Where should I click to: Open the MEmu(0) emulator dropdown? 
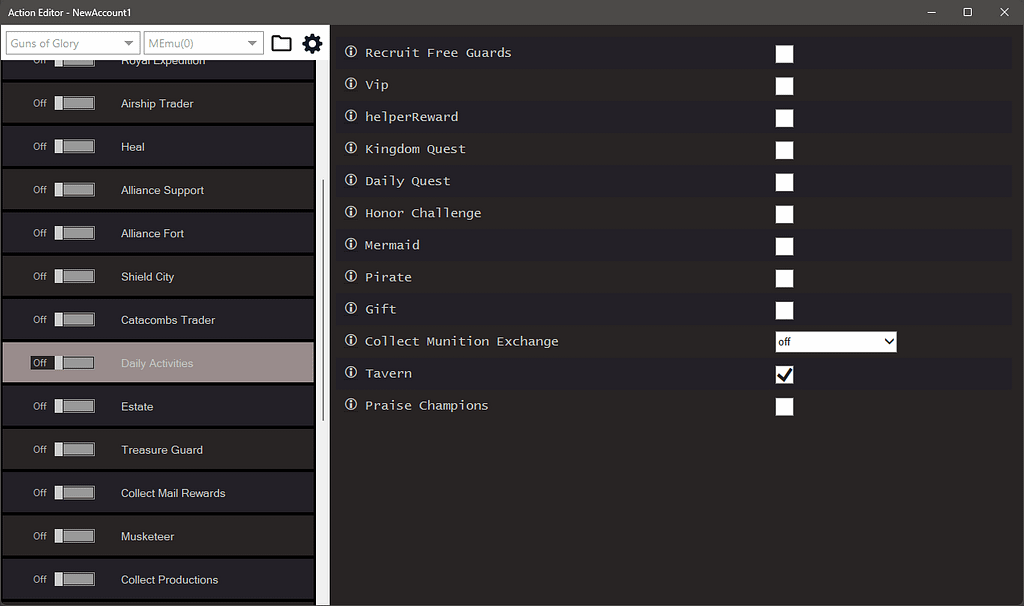(x=203, y=43)
